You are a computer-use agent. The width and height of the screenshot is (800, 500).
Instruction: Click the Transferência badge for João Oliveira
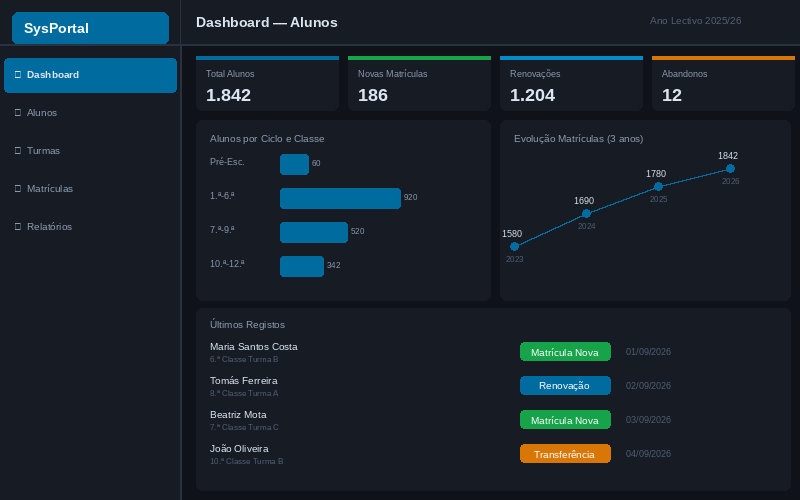pos(565,454)
